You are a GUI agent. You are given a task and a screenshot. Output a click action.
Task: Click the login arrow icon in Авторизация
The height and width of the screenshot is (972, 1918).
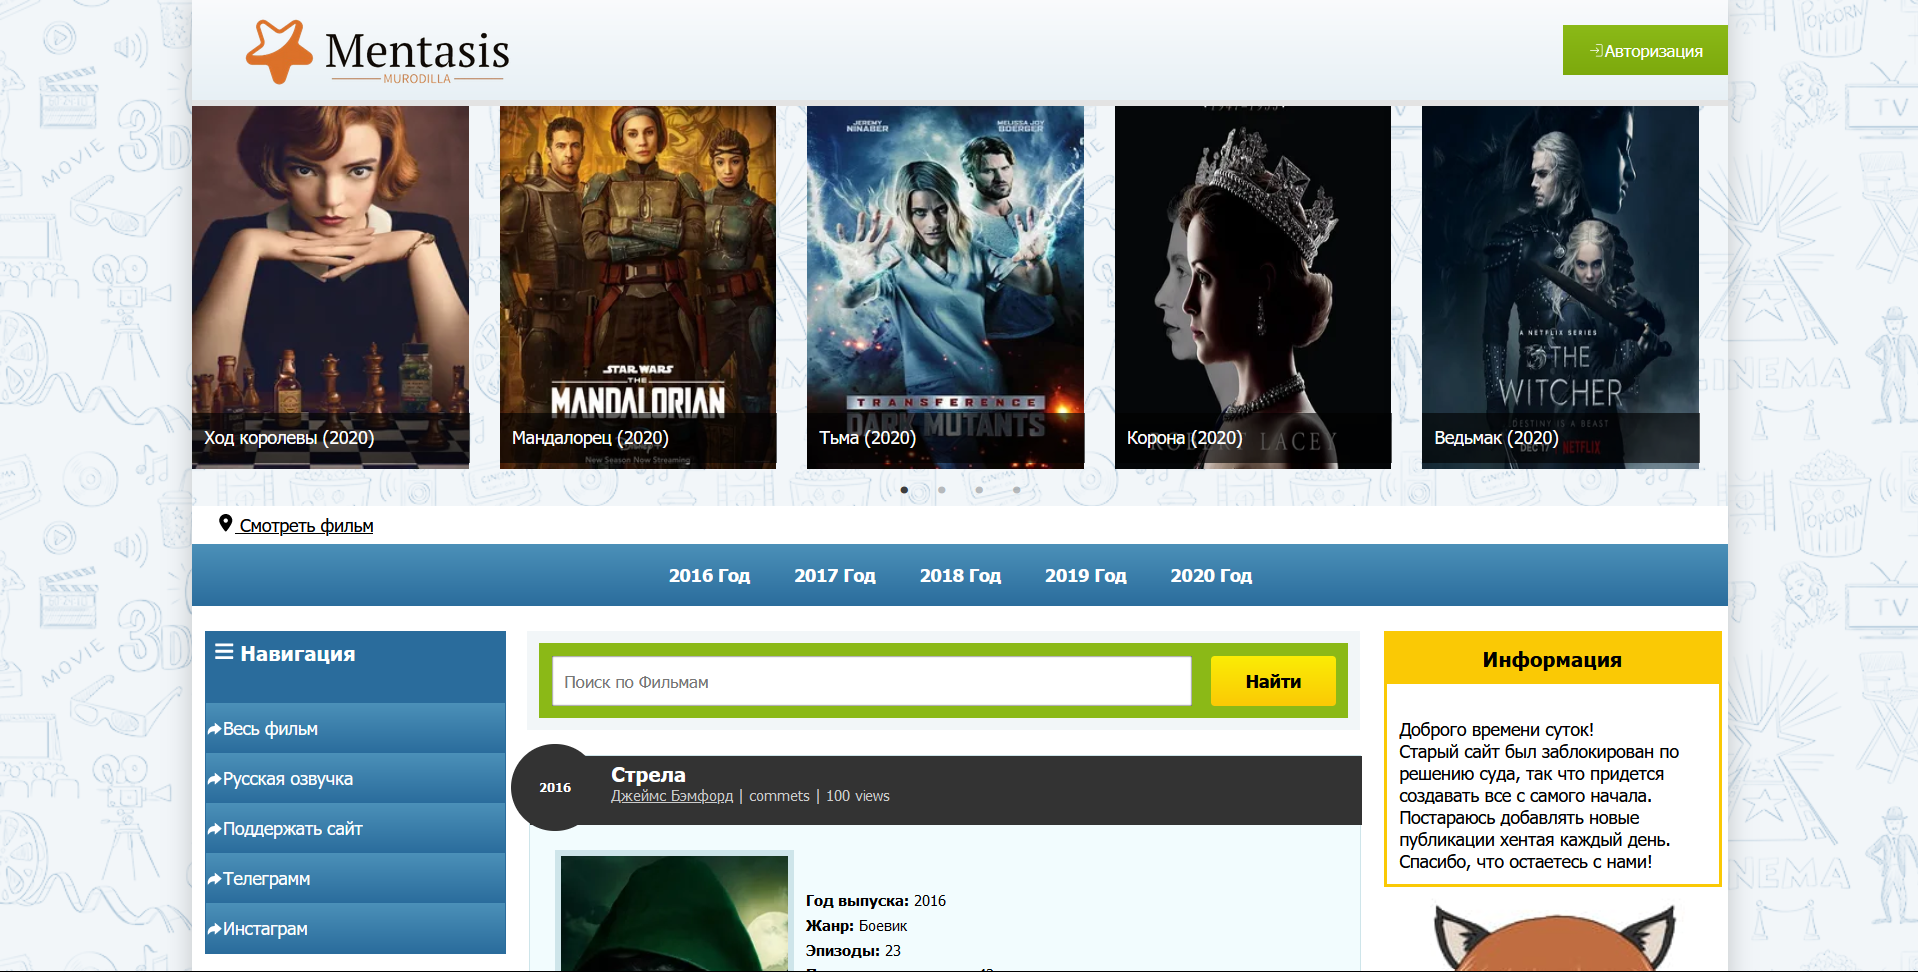click(1596, 50)
